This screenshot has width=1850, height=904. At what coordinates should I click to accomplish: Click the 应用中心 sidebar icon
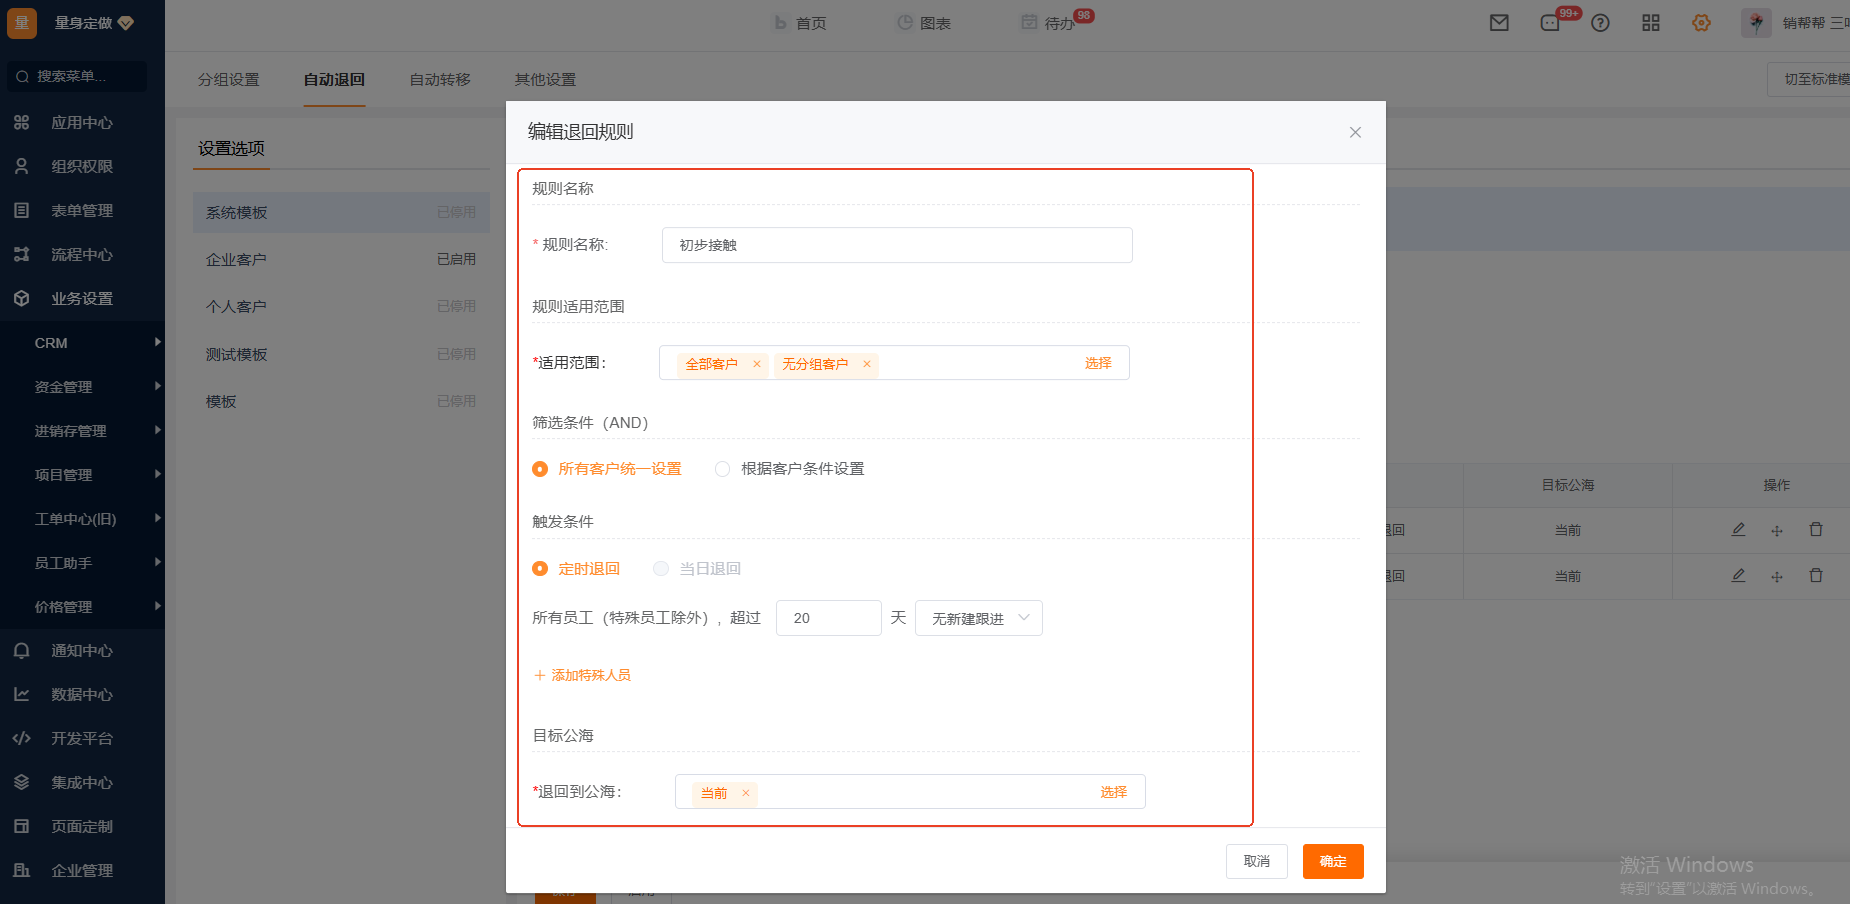pyautogui.click(x=21, y=122)
